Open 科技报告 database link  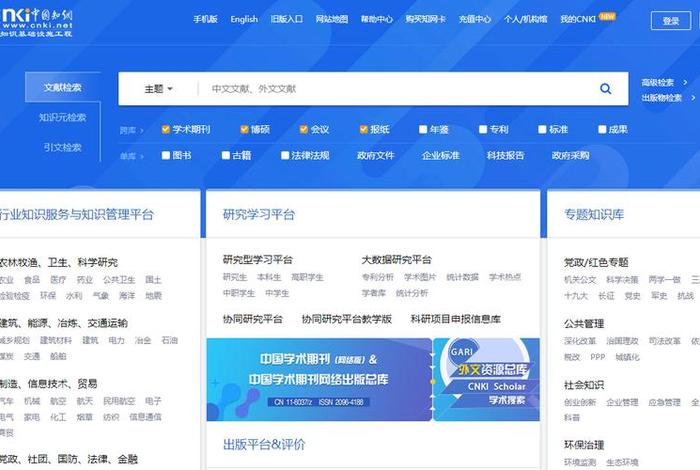point(505,155)
